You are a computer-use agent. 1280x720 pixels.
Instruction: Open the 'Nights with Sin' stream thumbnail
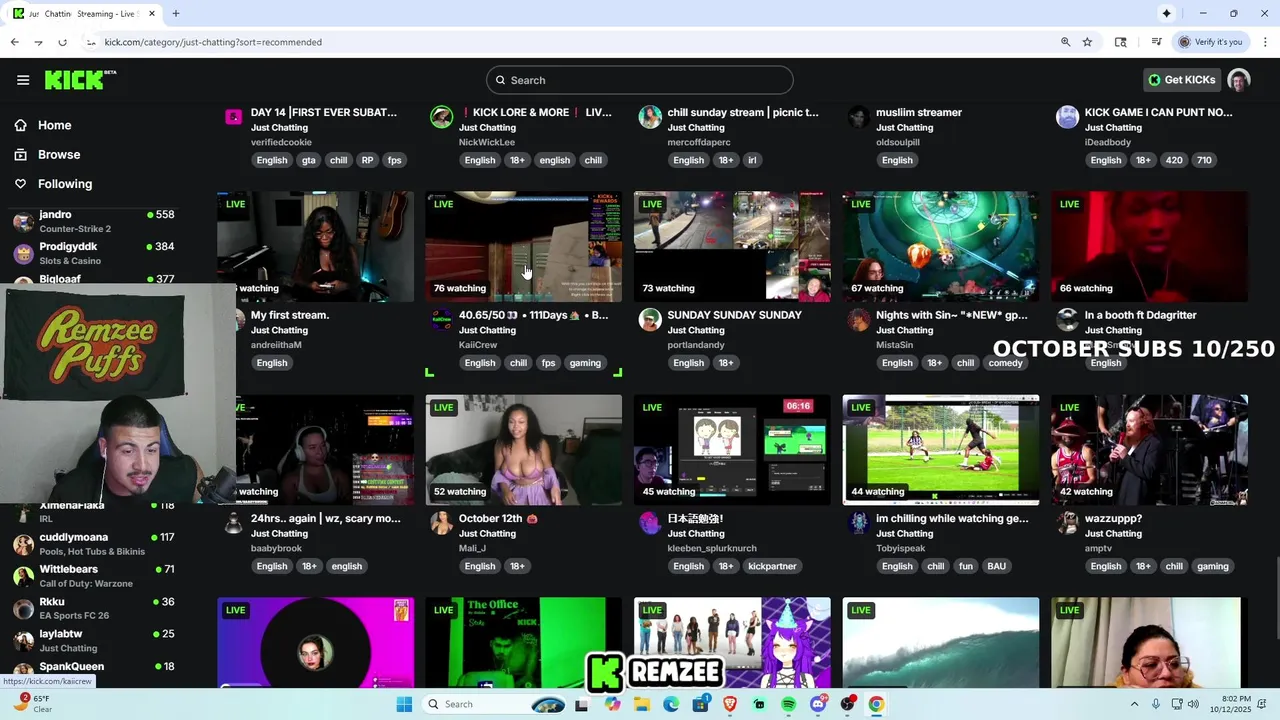point(941,247)
